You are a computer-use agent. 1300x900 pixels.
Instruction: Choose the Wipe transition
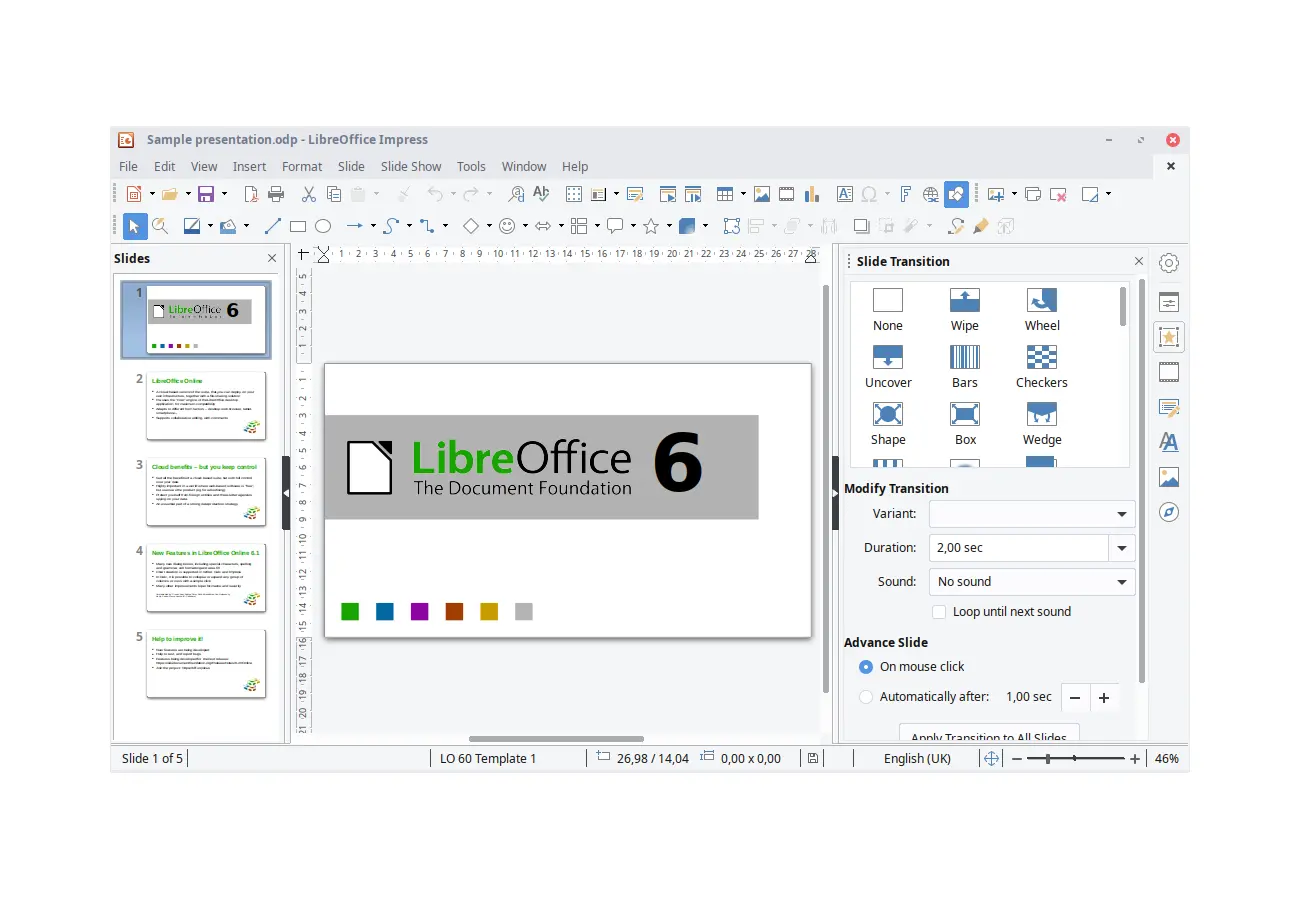pos(965,310)
